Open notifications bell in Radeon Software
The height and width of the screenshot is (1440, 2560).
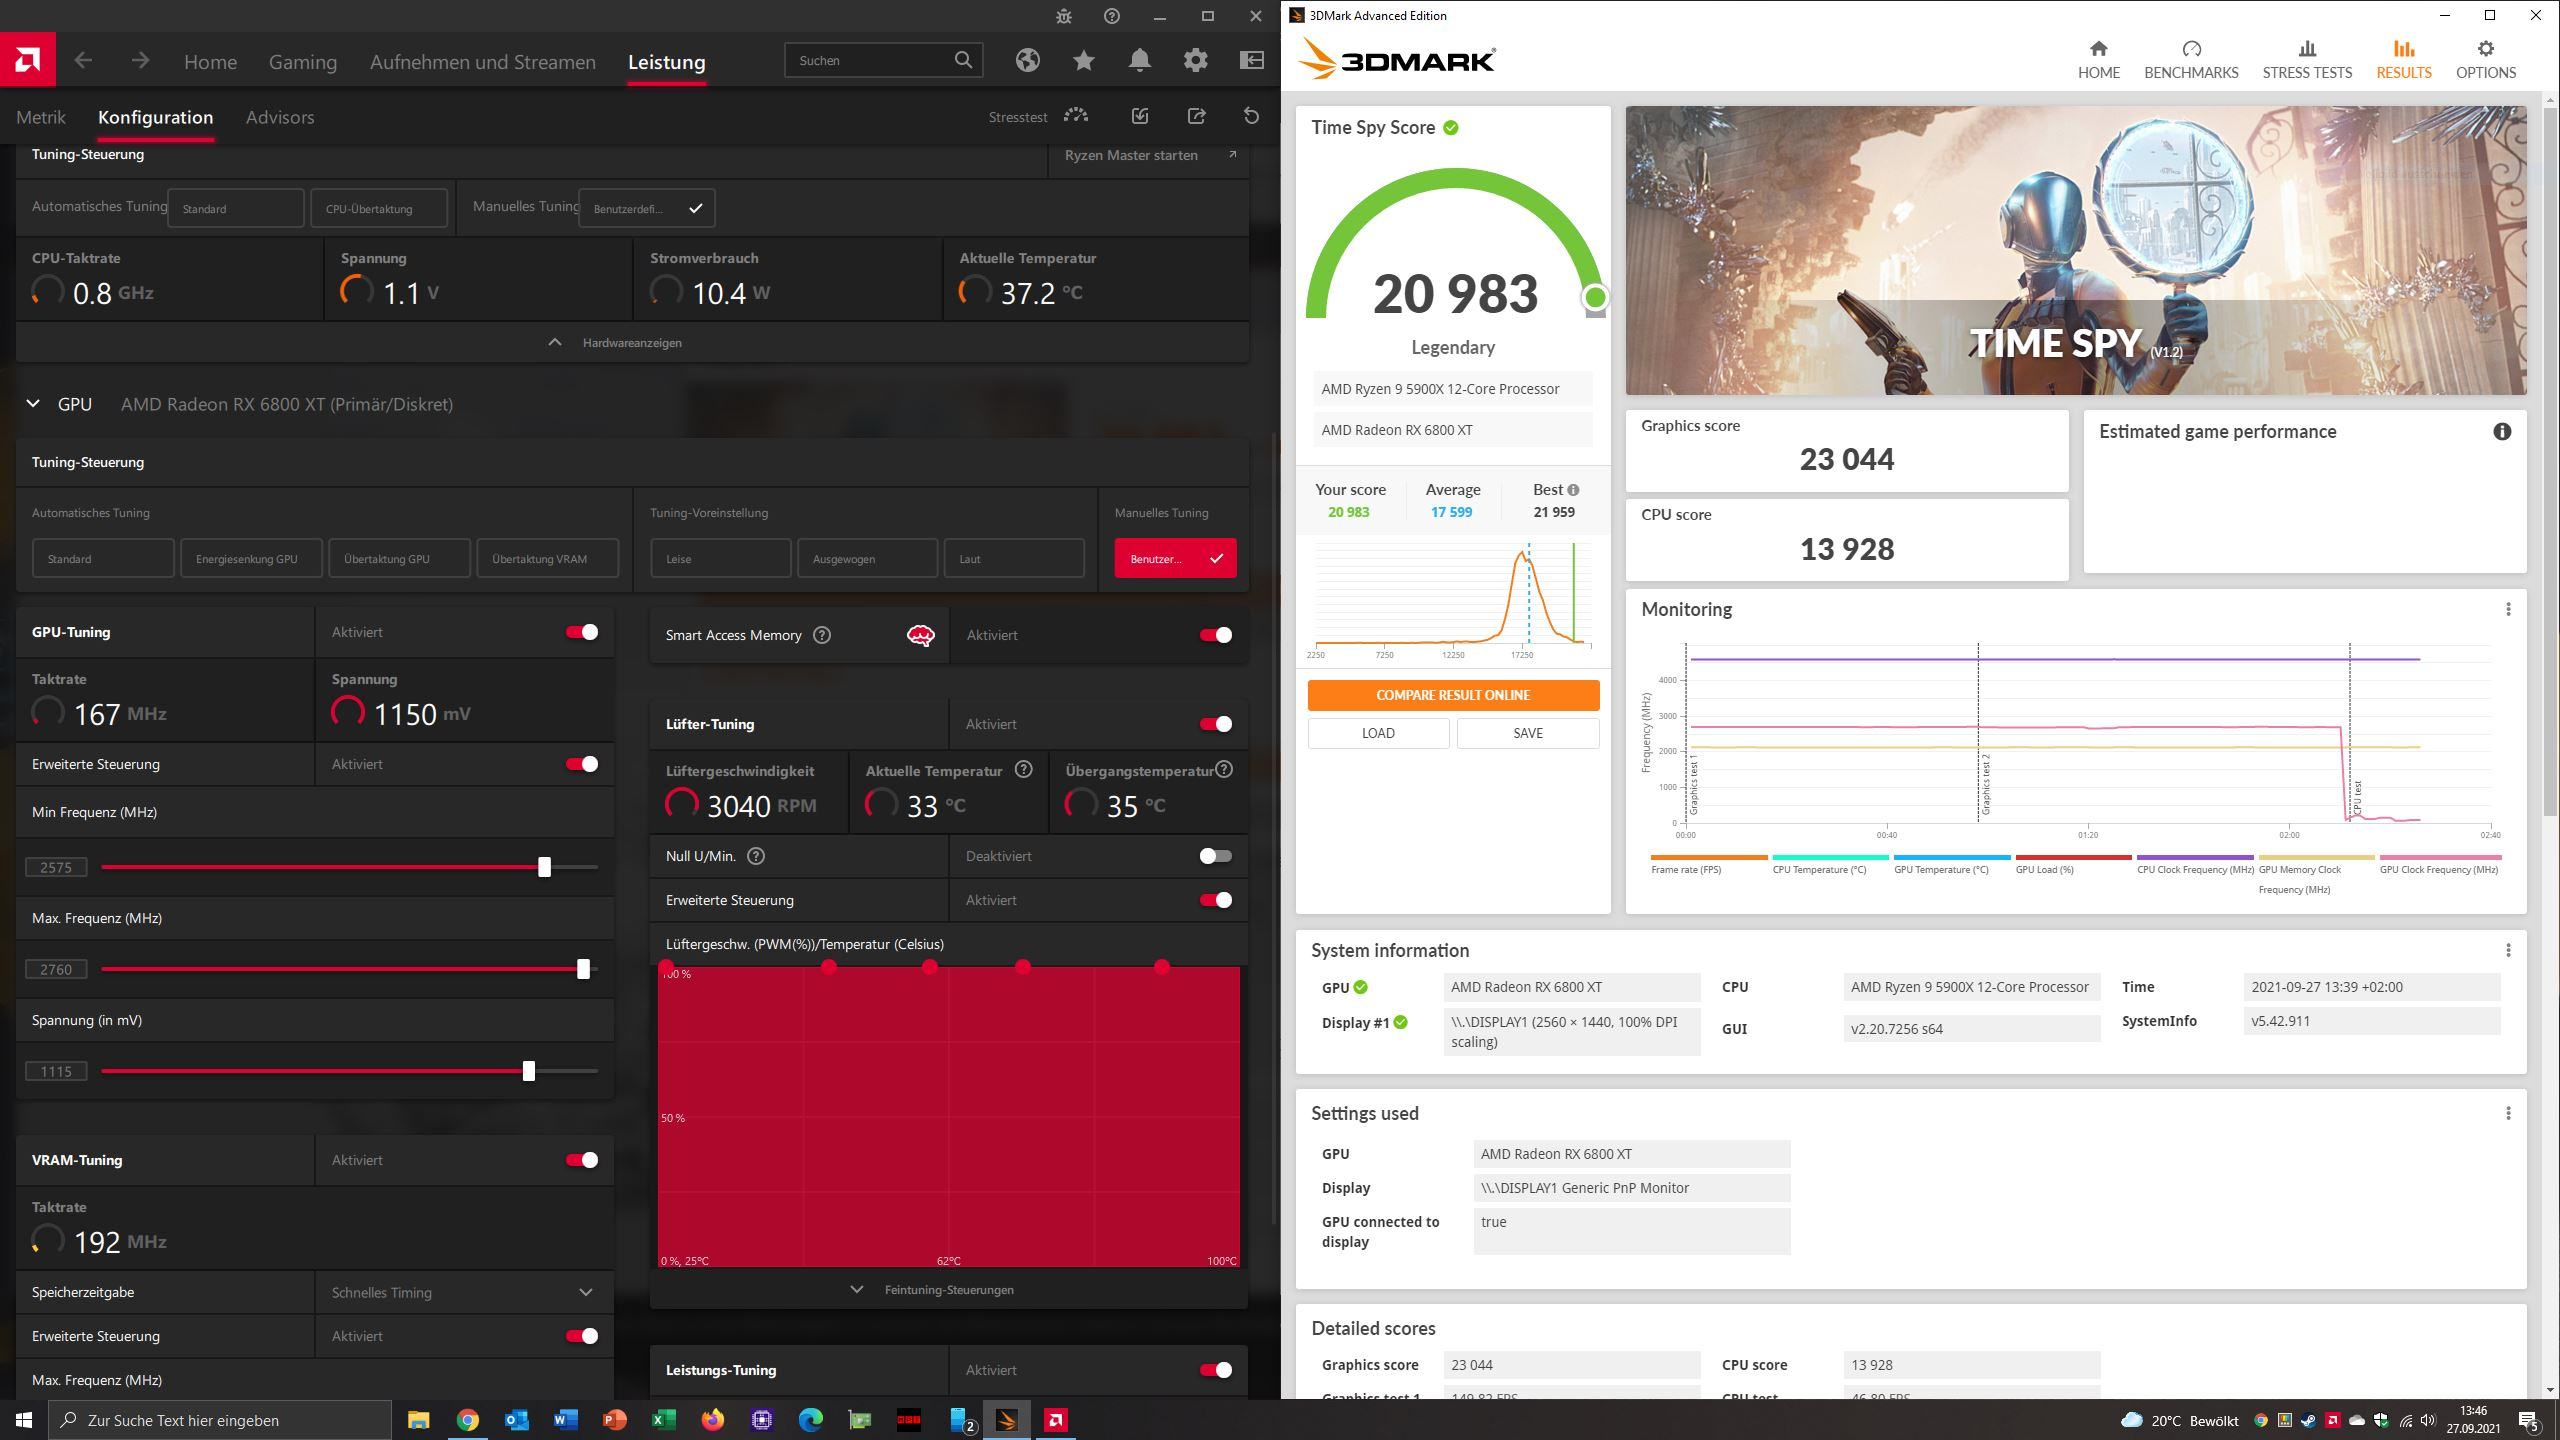pos(1139,61)
